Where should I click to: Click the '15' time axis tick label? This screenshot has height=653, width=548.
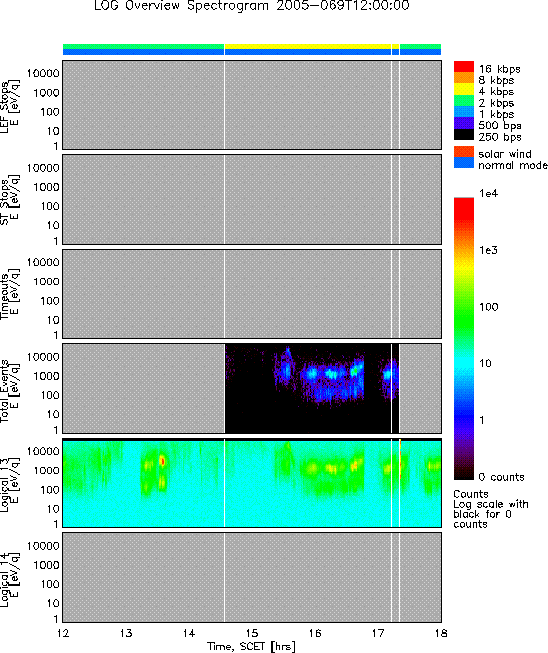click(252, 633)
